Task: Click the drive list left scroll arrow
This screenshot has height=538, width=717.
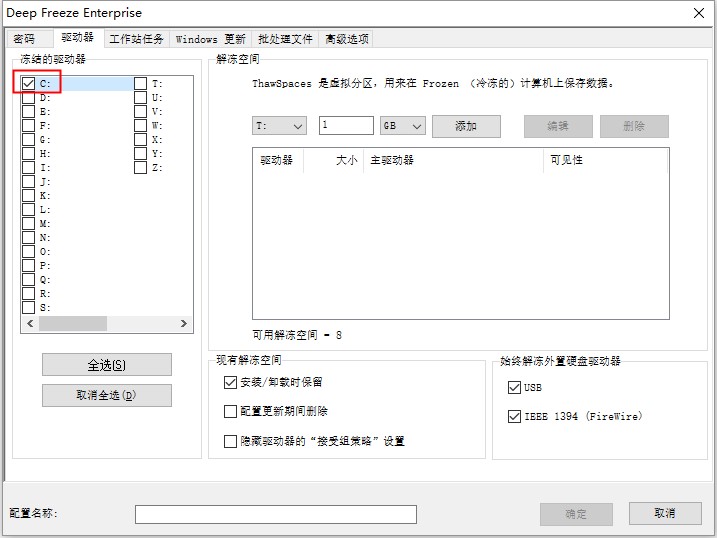Action: click(30, 324)
